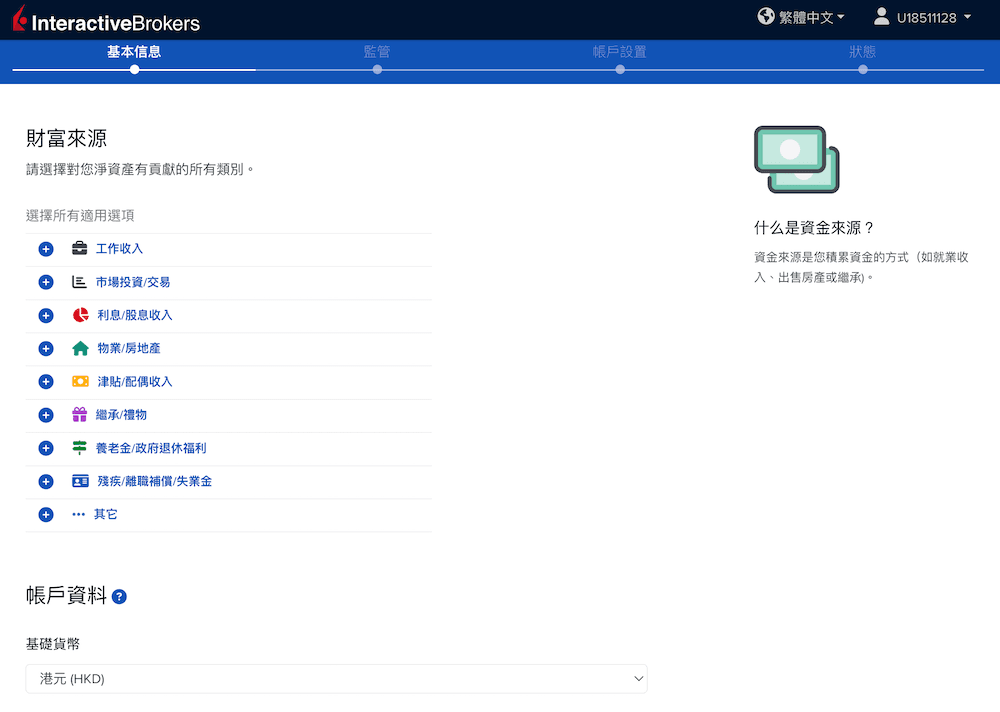This screenshot has width=1000, height=712.
Task: Toggle the plus button for 工作收入
Action: coord(45,248)
